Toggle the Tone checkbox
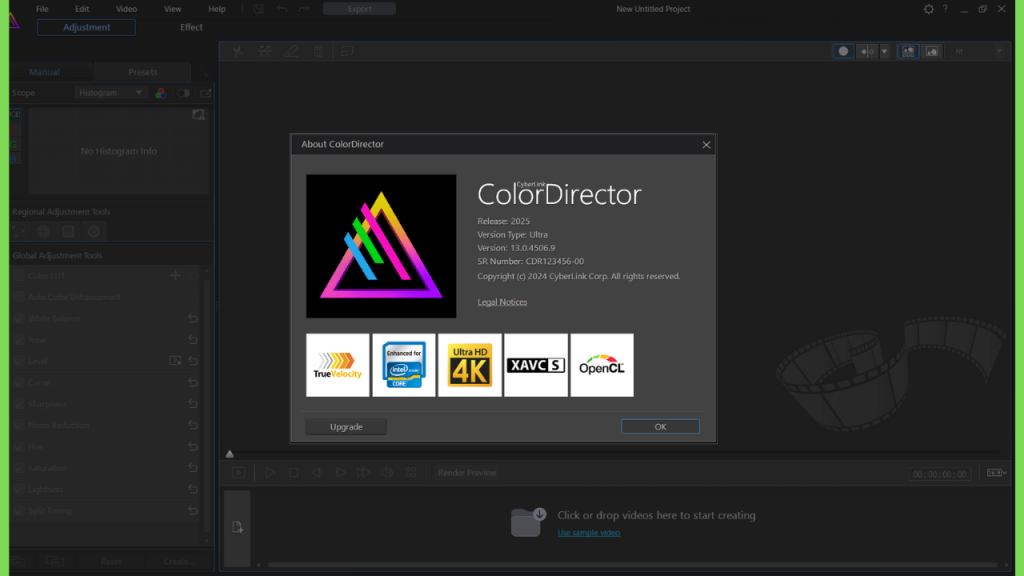Screen dimensions: 1024x576 pos(19,340)
